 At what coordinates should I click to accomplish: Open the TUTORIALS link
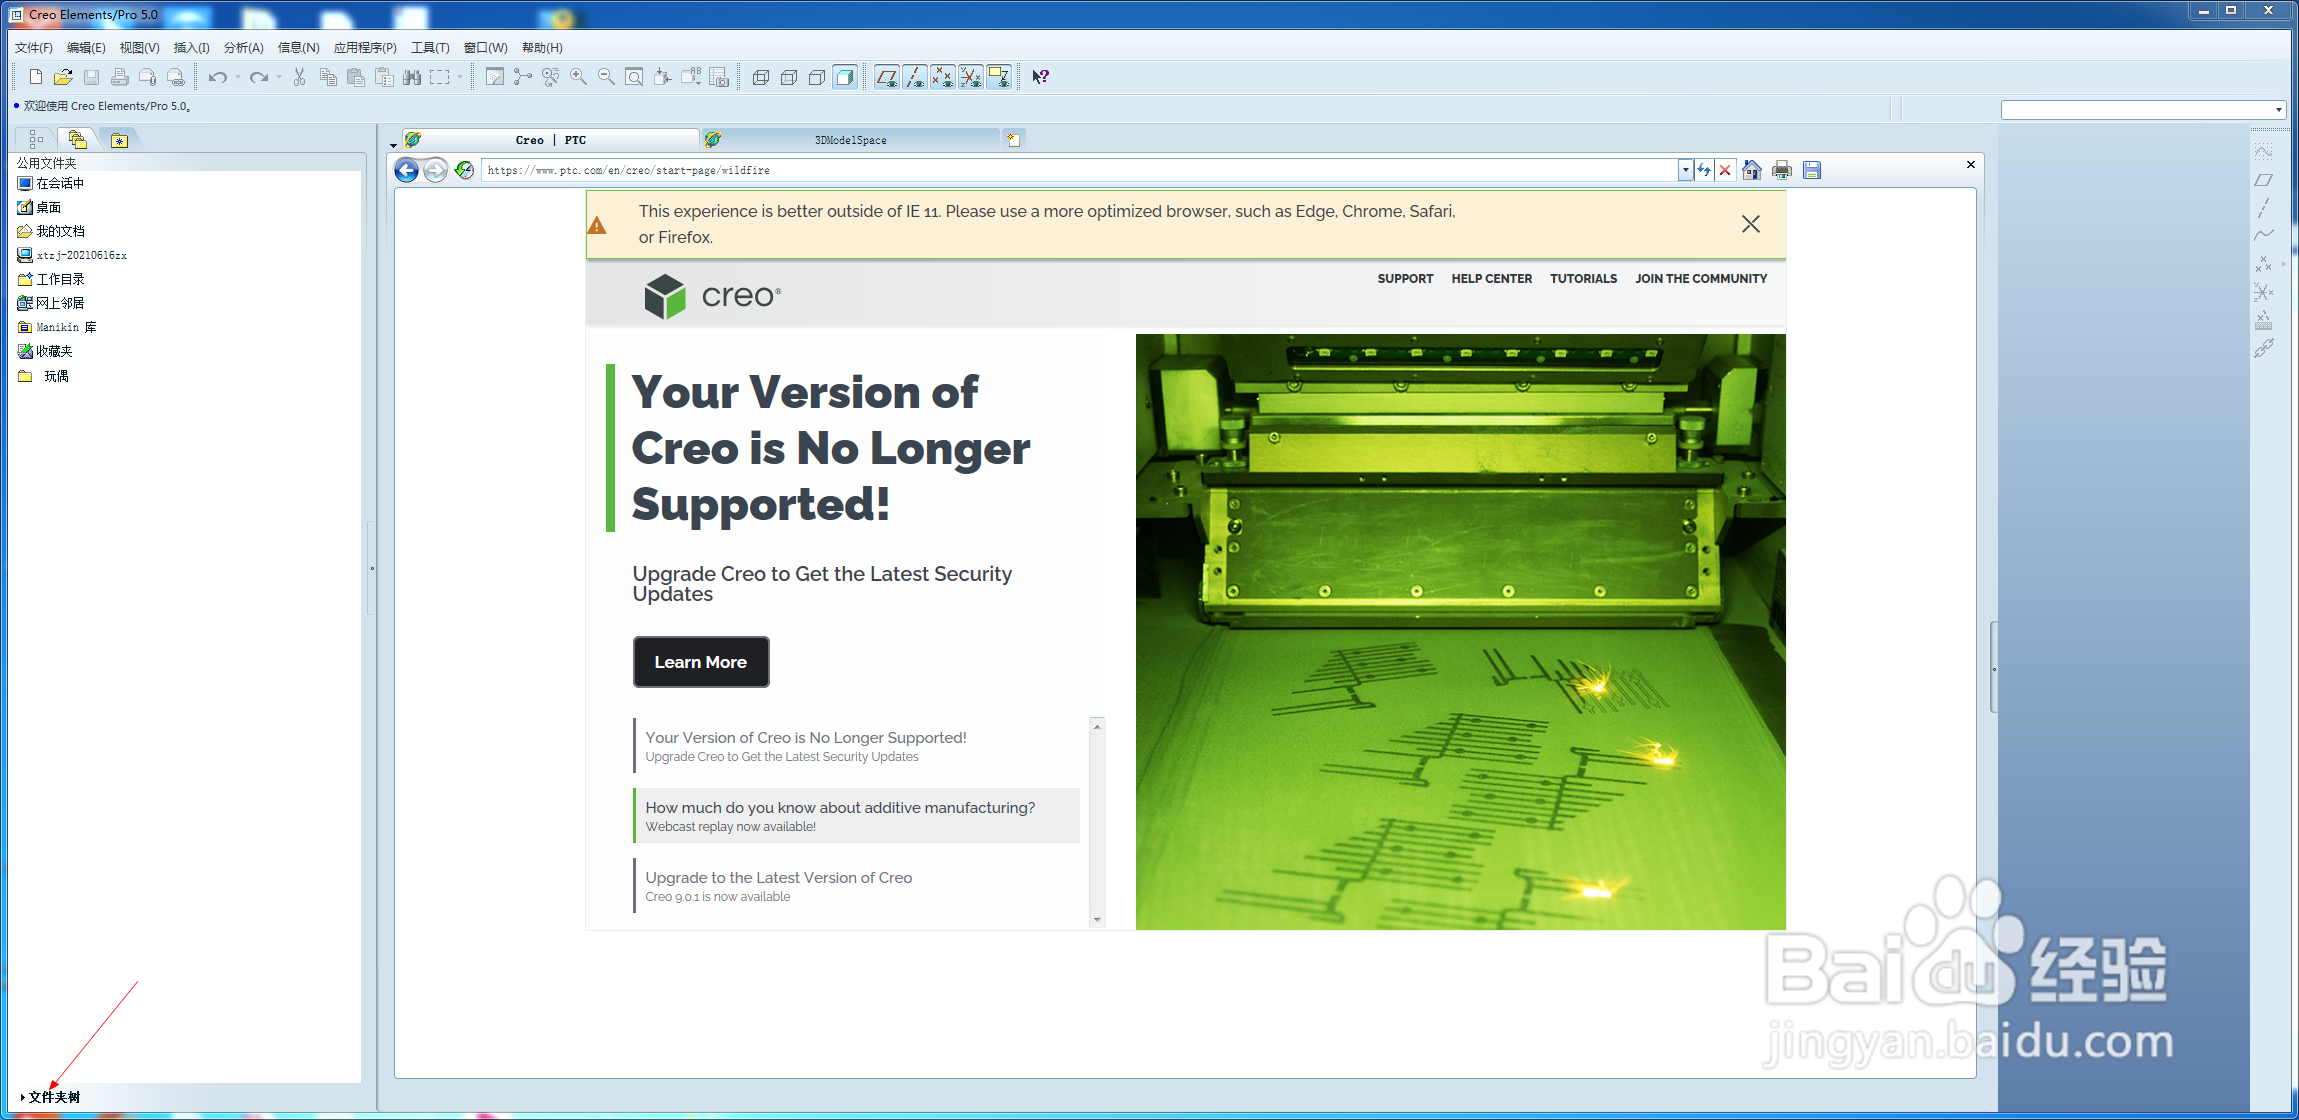click(1583, 279)
